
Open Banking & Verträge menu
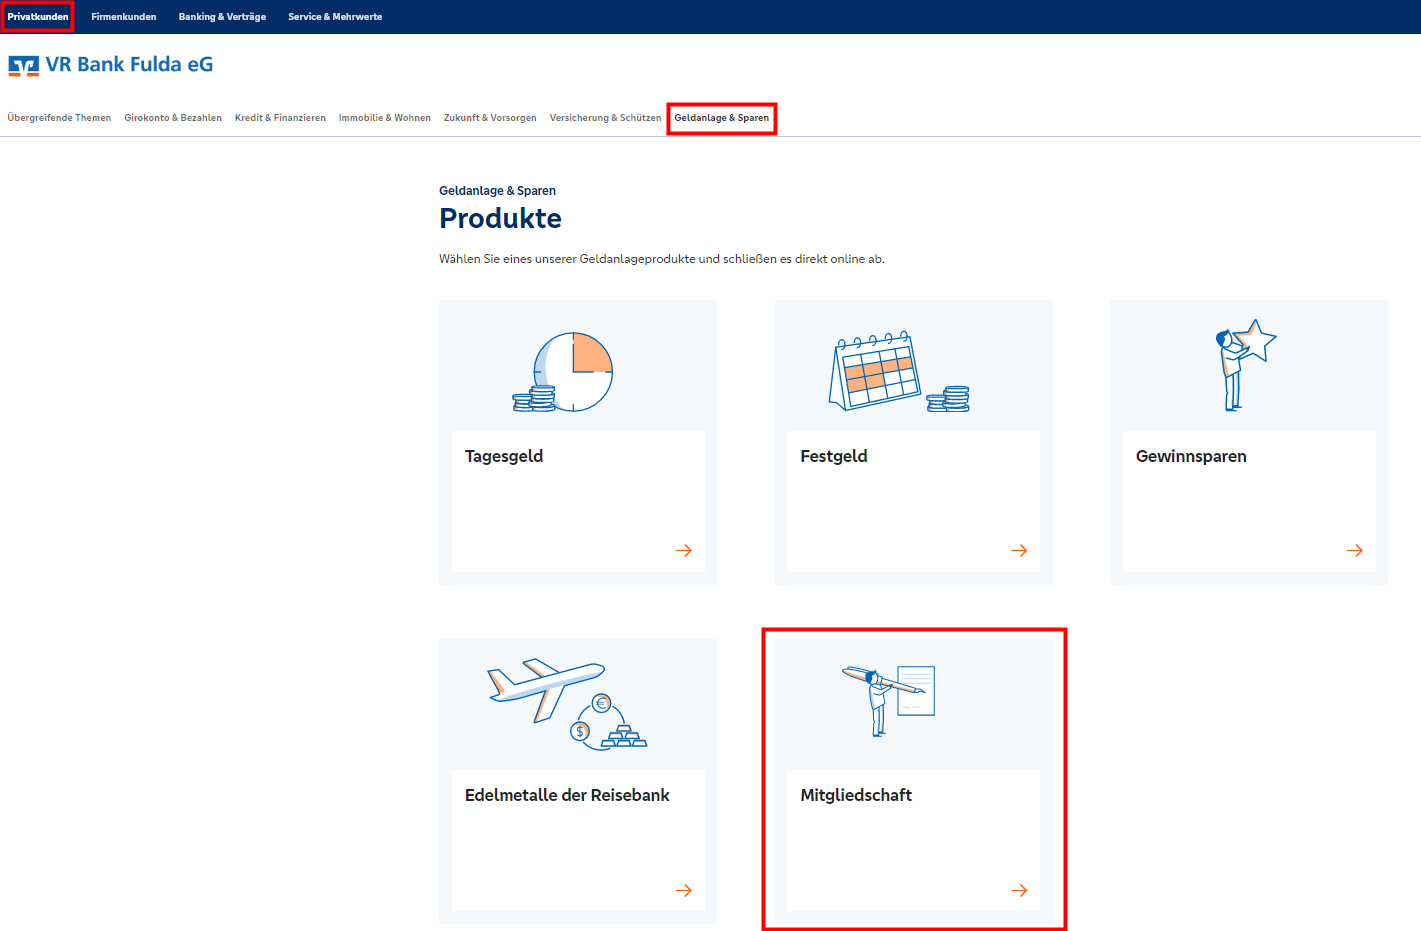pos(222,17)
